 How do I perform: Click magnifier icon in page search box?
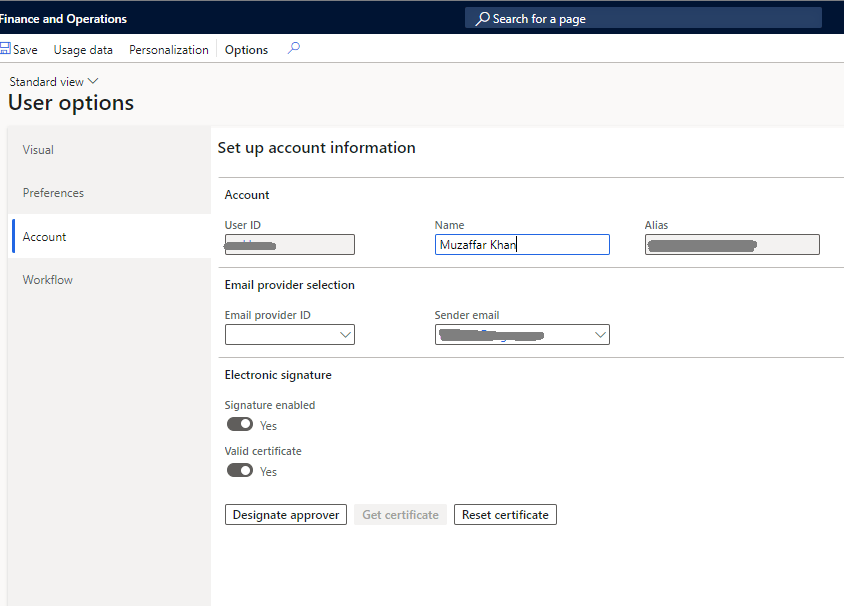[482, 18]
